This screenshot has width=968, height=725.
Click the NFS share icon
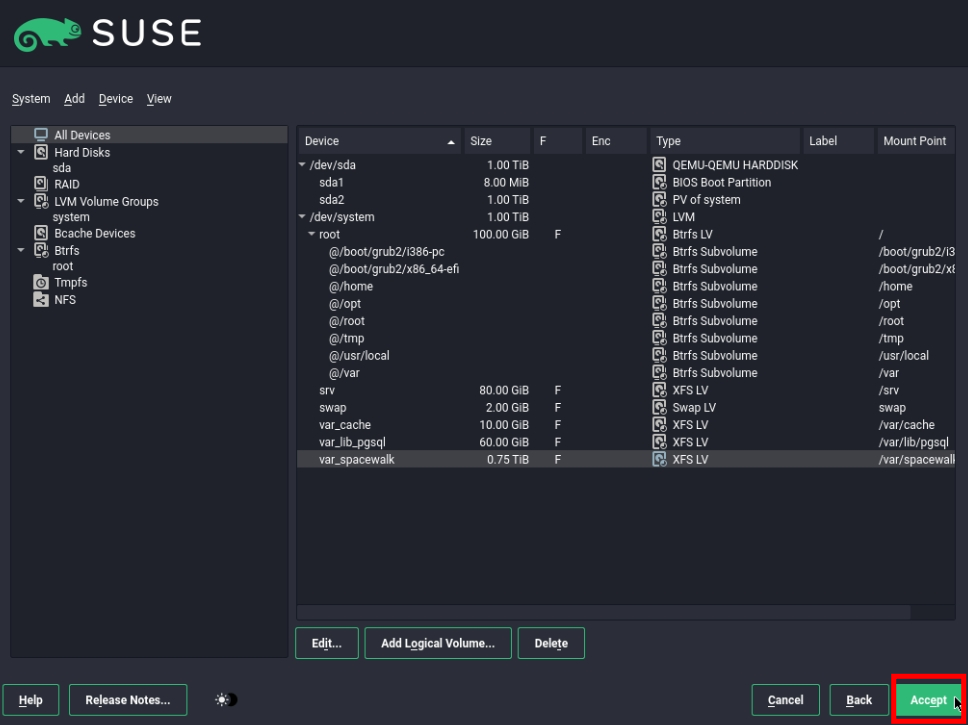(x=41, y=300)
